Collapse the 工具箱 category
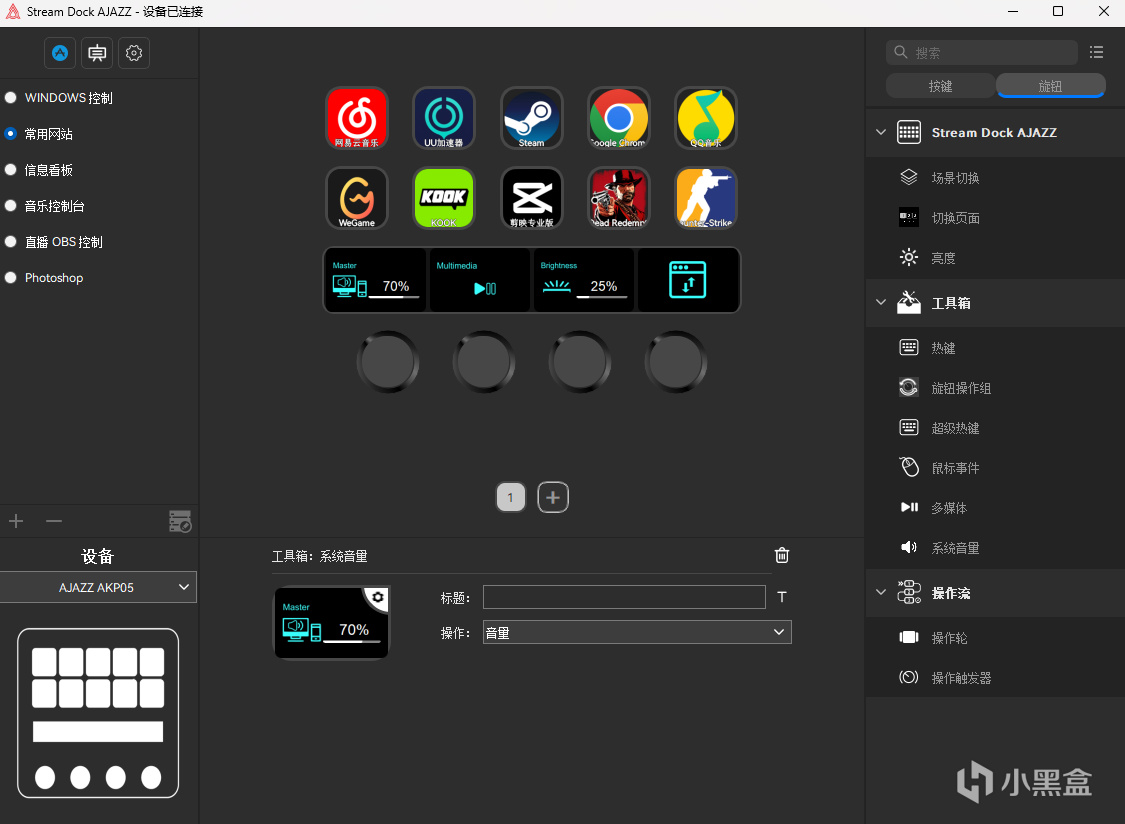The image size is (1125, 824). coord(881,302)
